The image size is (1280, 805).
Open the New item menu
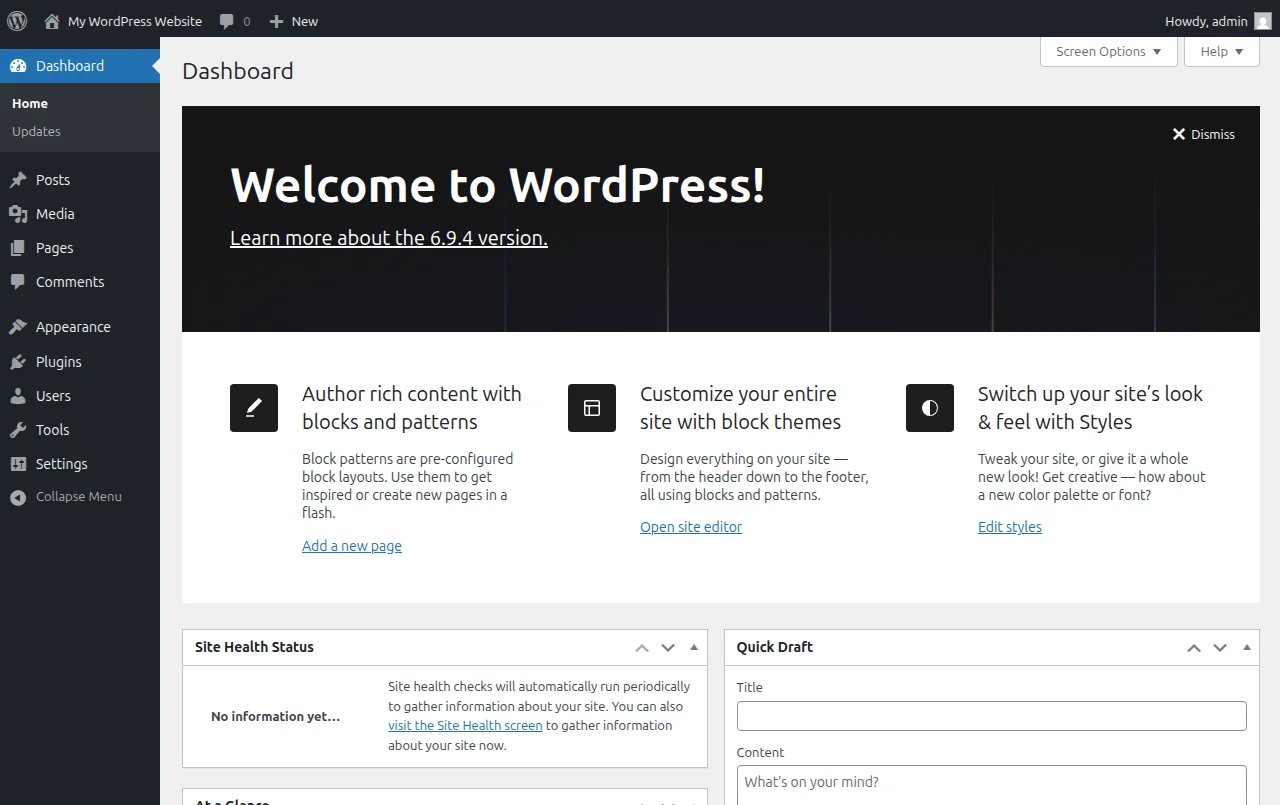(x=293, y=20)
